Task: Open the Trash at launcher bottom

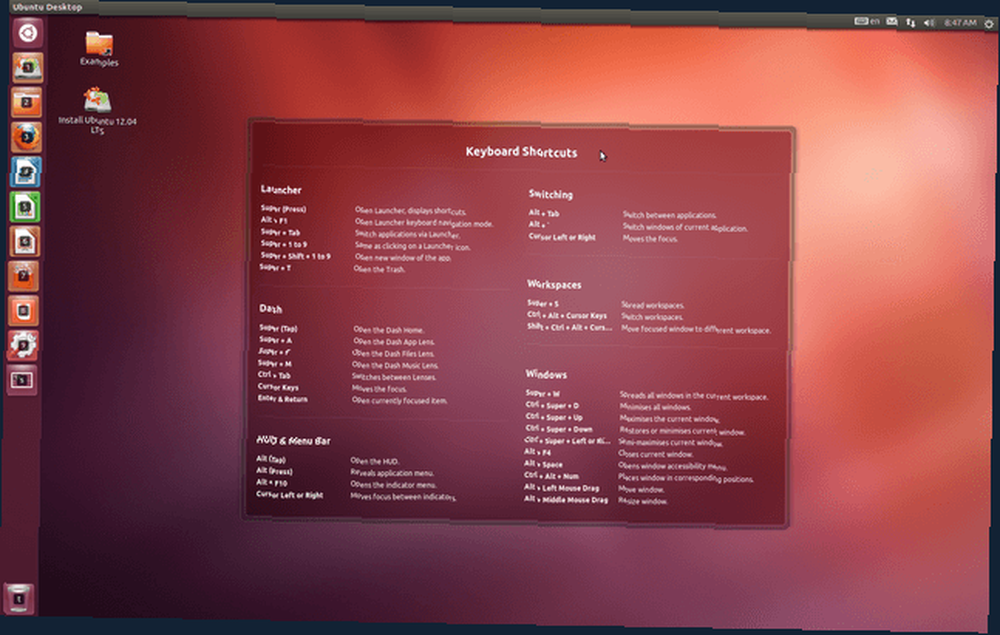Action: (x=18, y=598)
